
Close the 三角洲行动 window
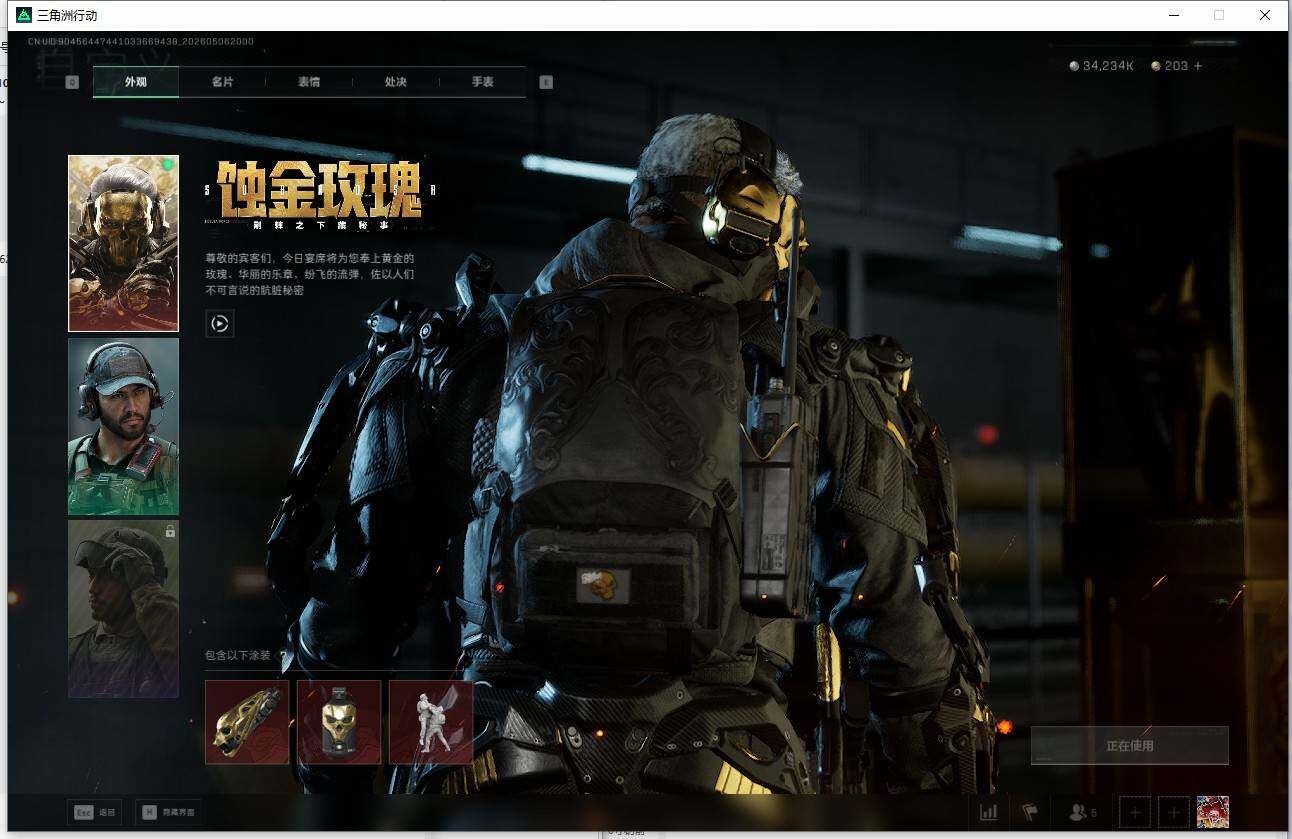point(1265,15)
